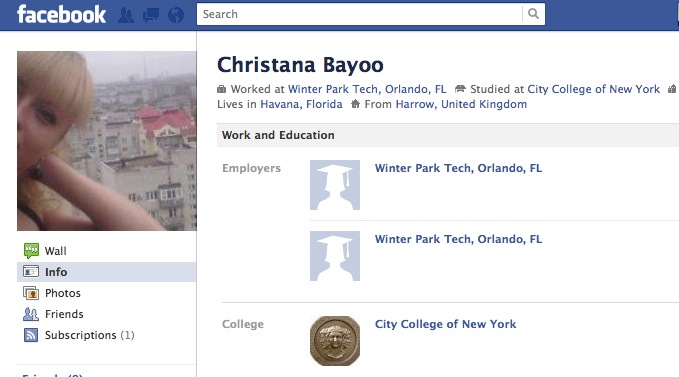
Task: Open the profile picture thumbnail
Action: 107,141
